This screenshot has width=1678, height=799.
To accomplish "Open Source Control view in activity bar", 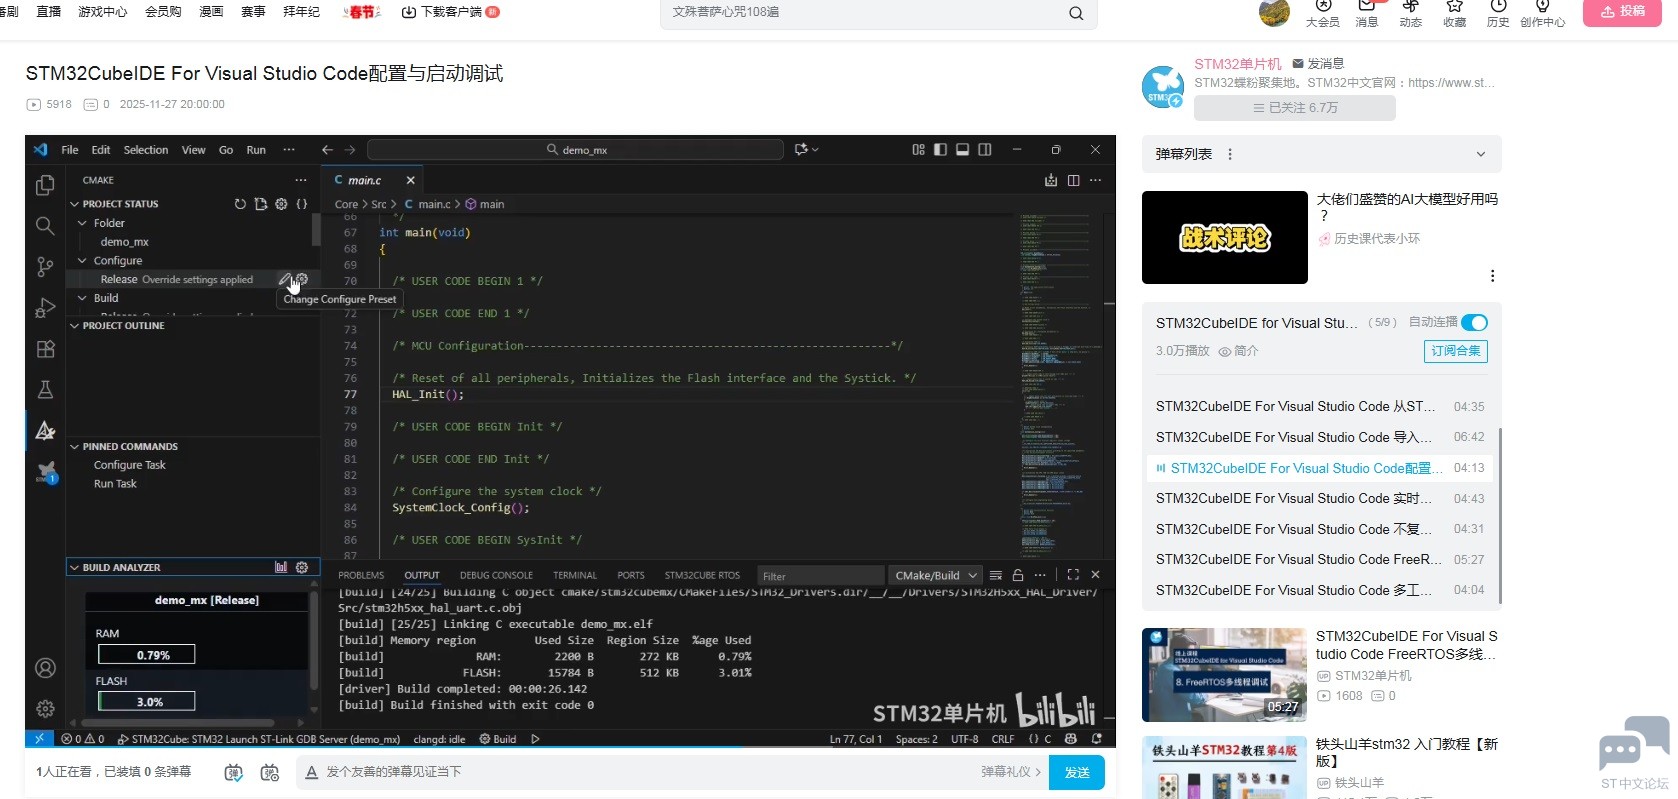I will click(45, 267).
